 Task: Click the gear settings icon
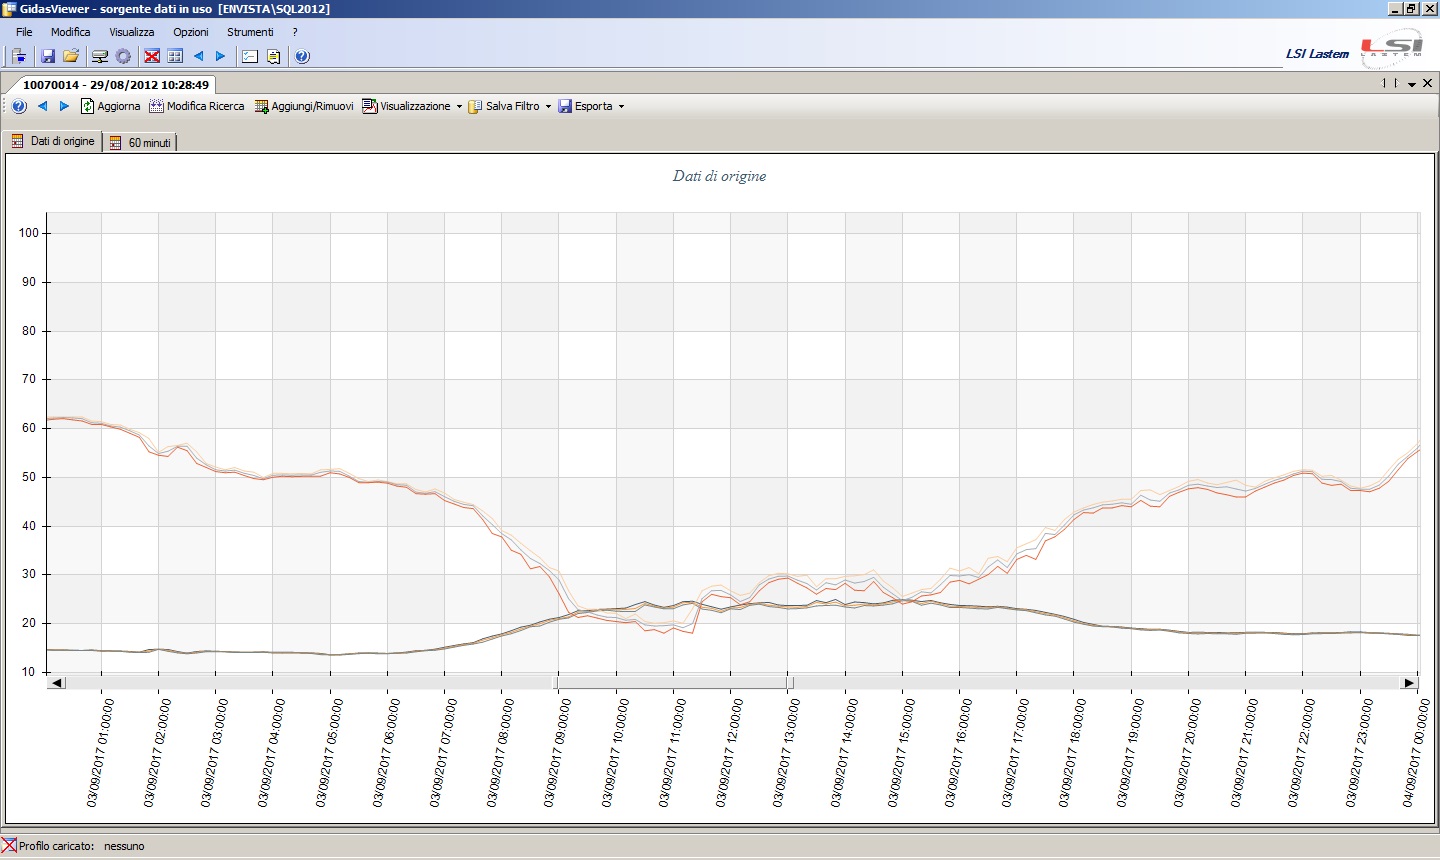[x=123, y=56]
